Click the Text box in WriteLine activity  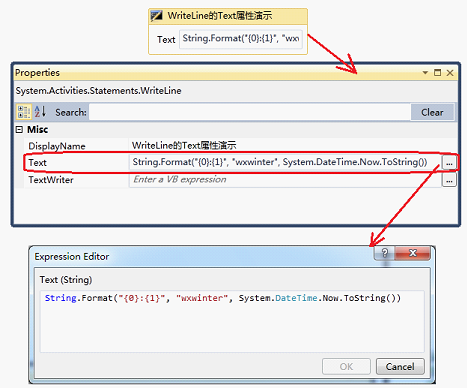pos(241,39)
